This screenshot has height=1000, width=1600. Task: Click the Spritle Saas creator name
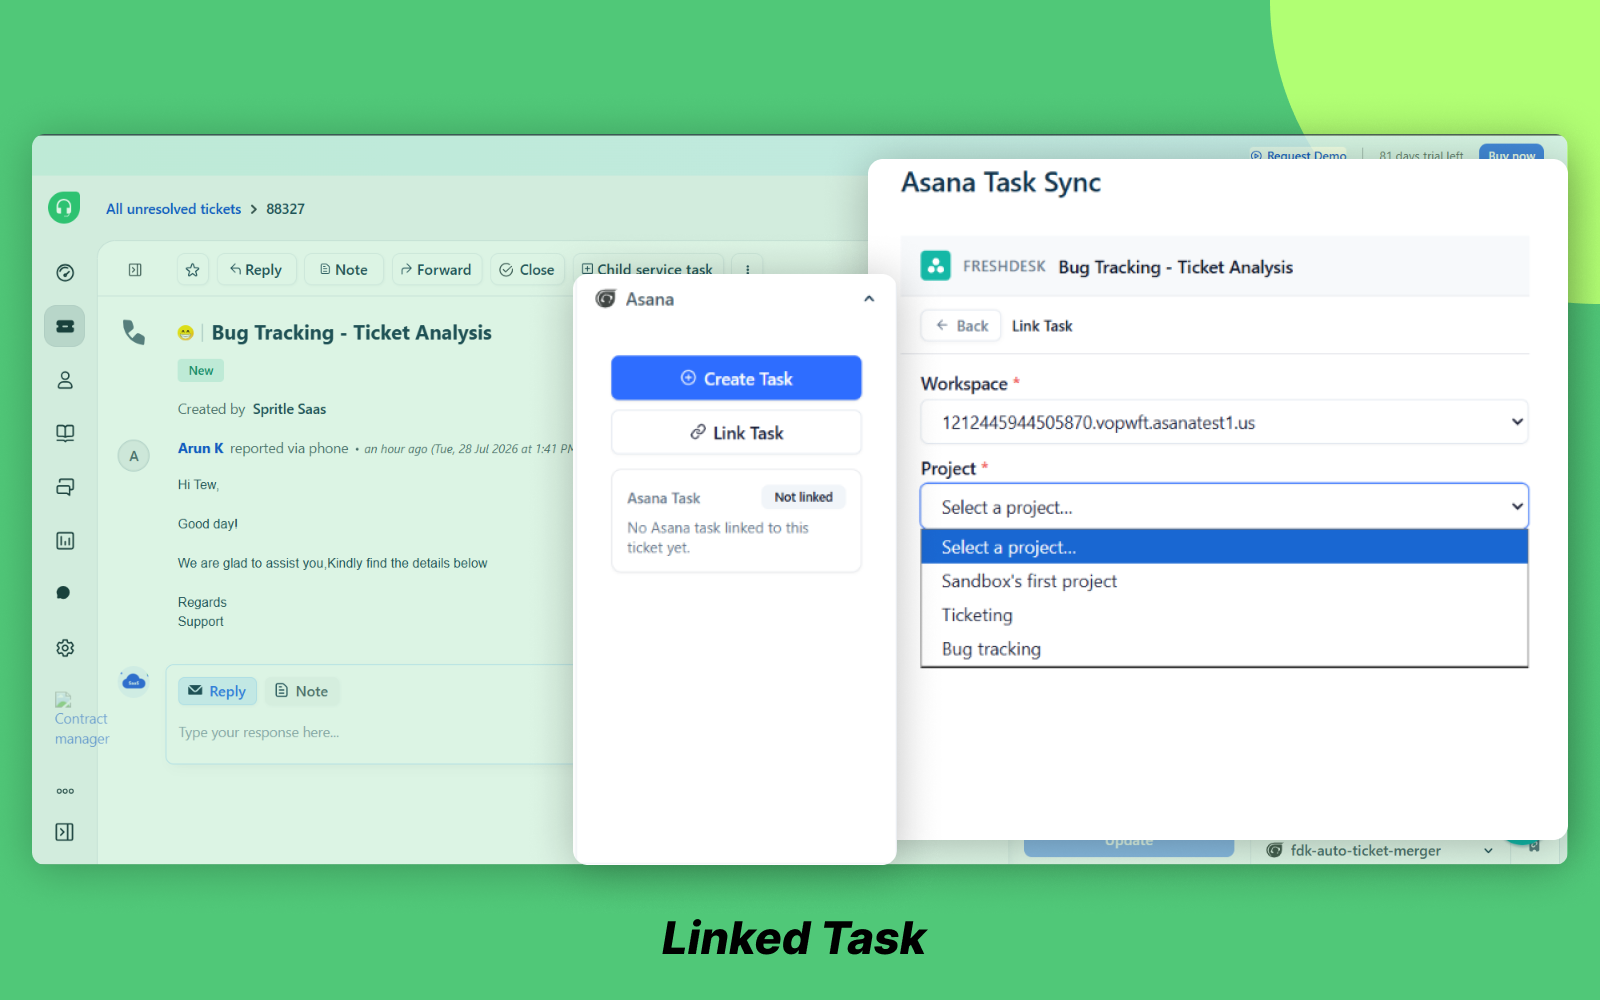tap(289, 409)
